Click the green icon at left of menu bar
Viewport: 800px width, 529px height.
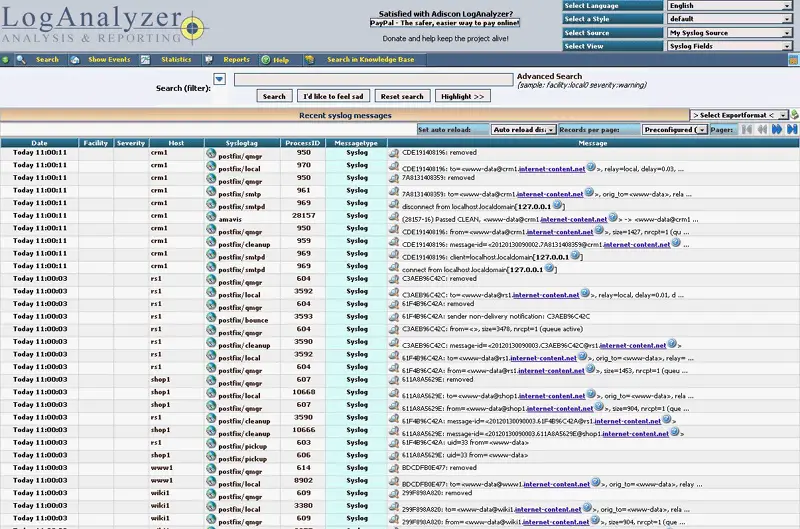click(5, 60)
